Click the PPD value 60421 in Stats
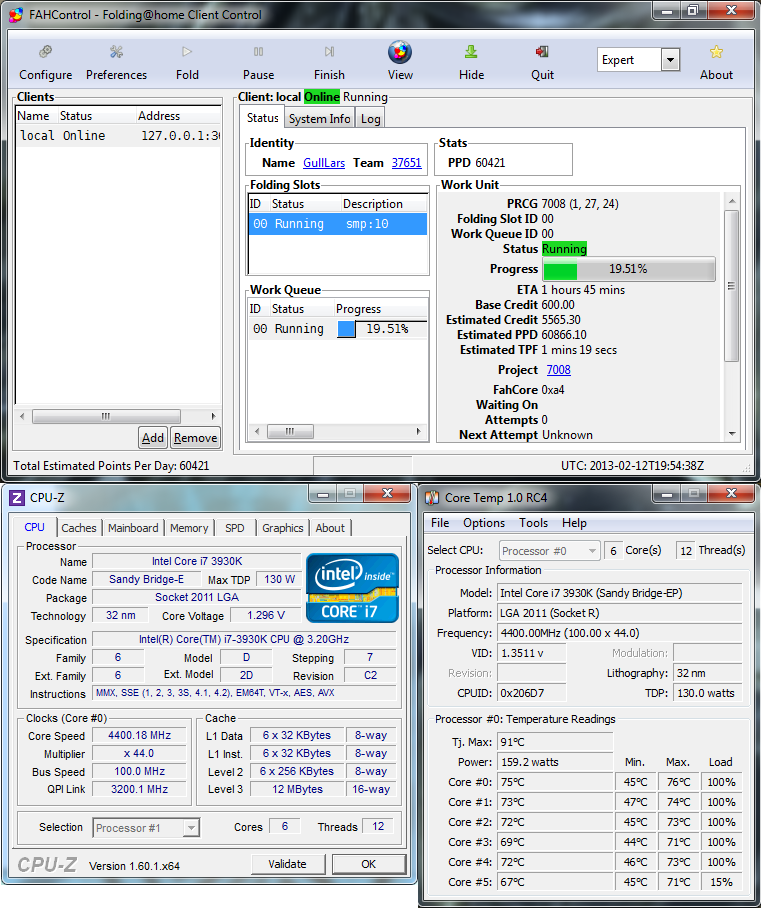Viewport: 761px width, 909px height. pyautogui.click(x=490, y=163)
